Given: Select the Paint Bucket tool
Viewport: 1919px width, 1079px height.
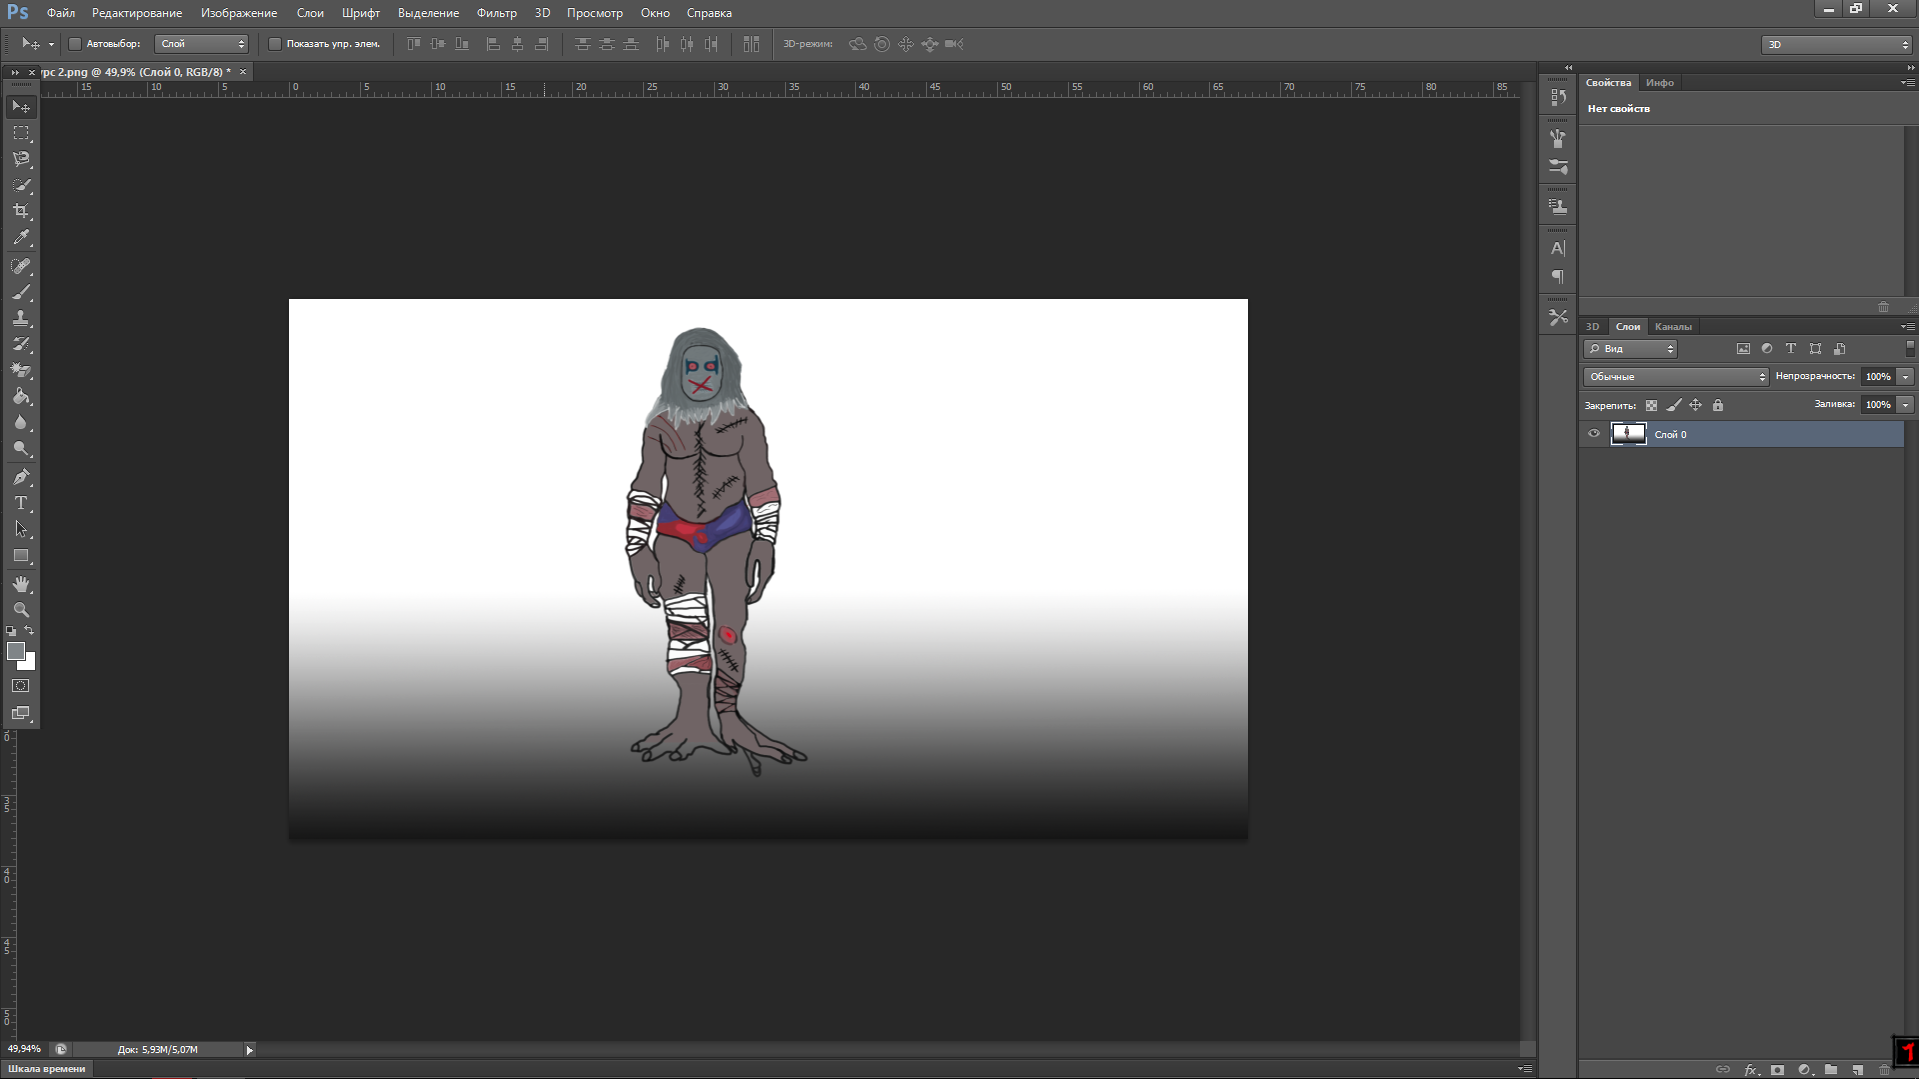Looking at the screenshot, I should coord(21,396).
